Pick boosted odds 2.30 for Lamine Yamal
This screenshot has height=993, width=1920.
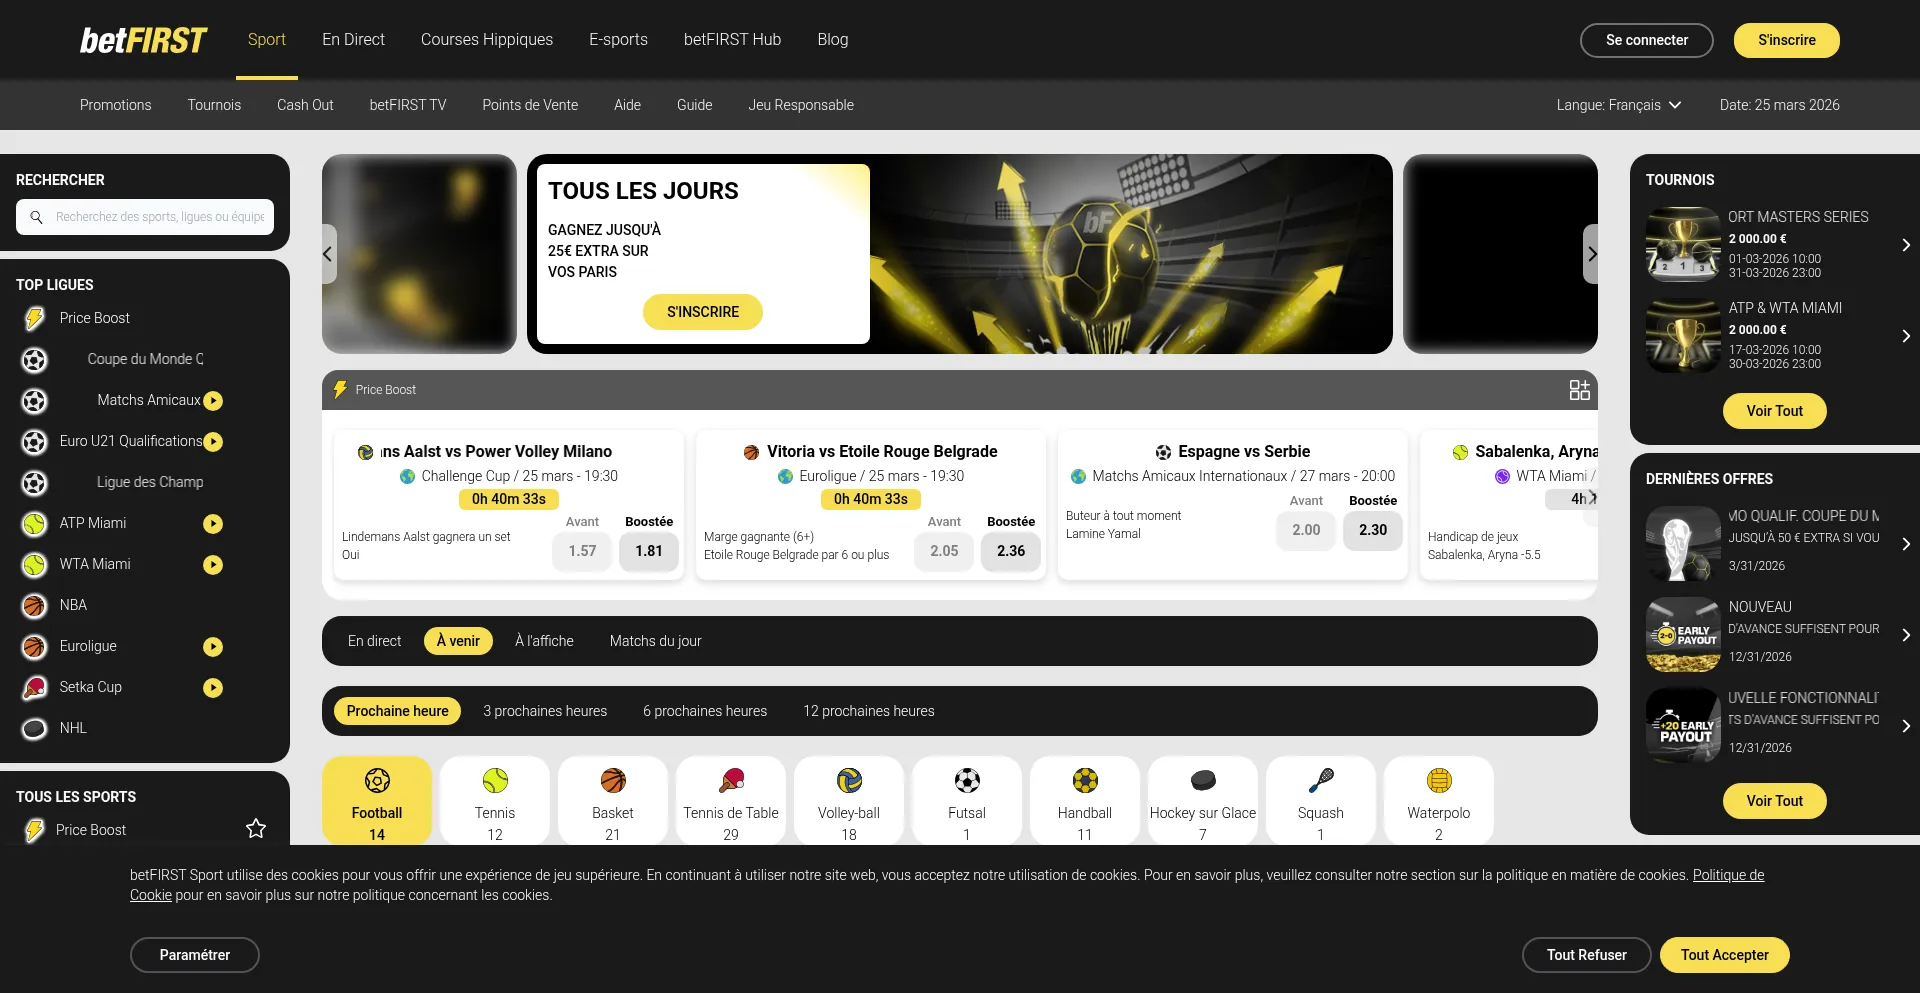point(1373,530)
